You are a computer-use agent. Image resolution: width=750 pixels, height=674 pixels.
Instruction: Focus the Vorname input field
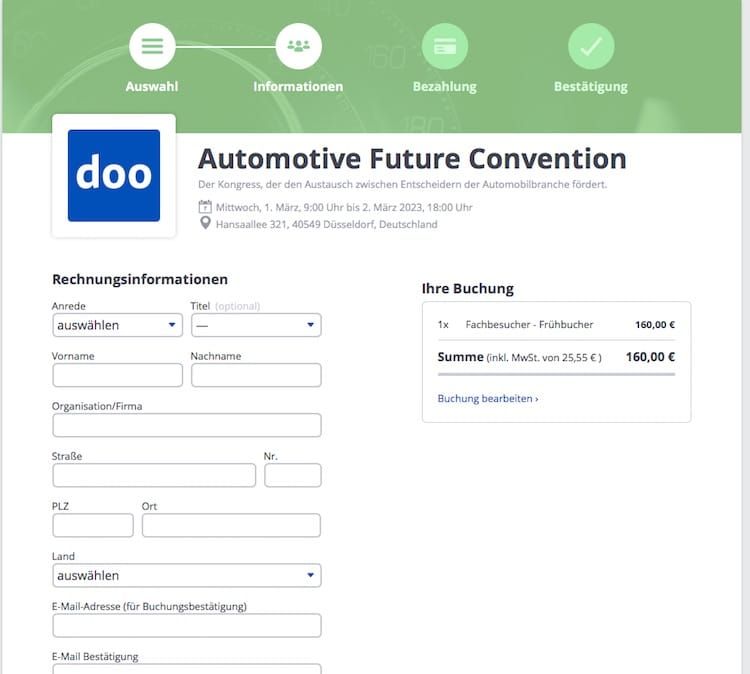click(117, 375)
